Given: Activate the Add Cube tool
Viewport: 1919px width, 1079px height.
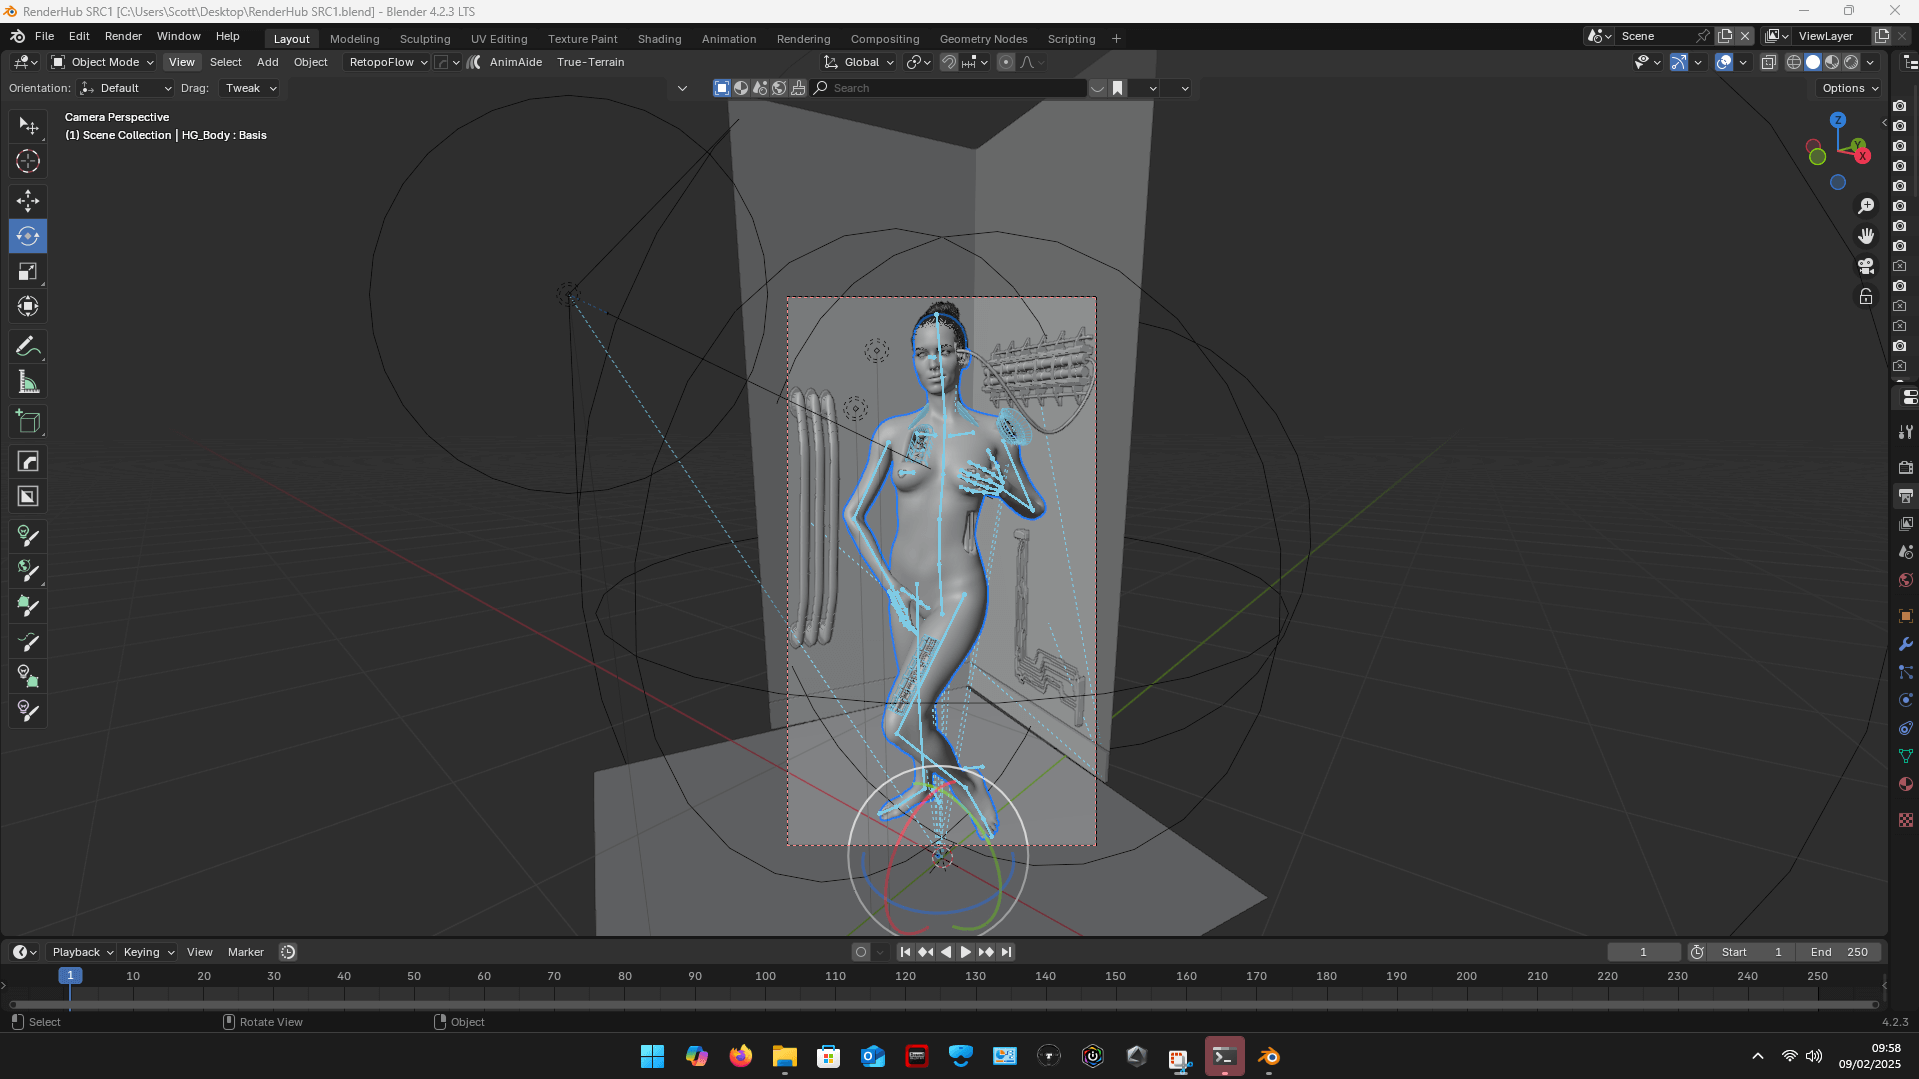Looking at the screenshot, I should 28,422.
